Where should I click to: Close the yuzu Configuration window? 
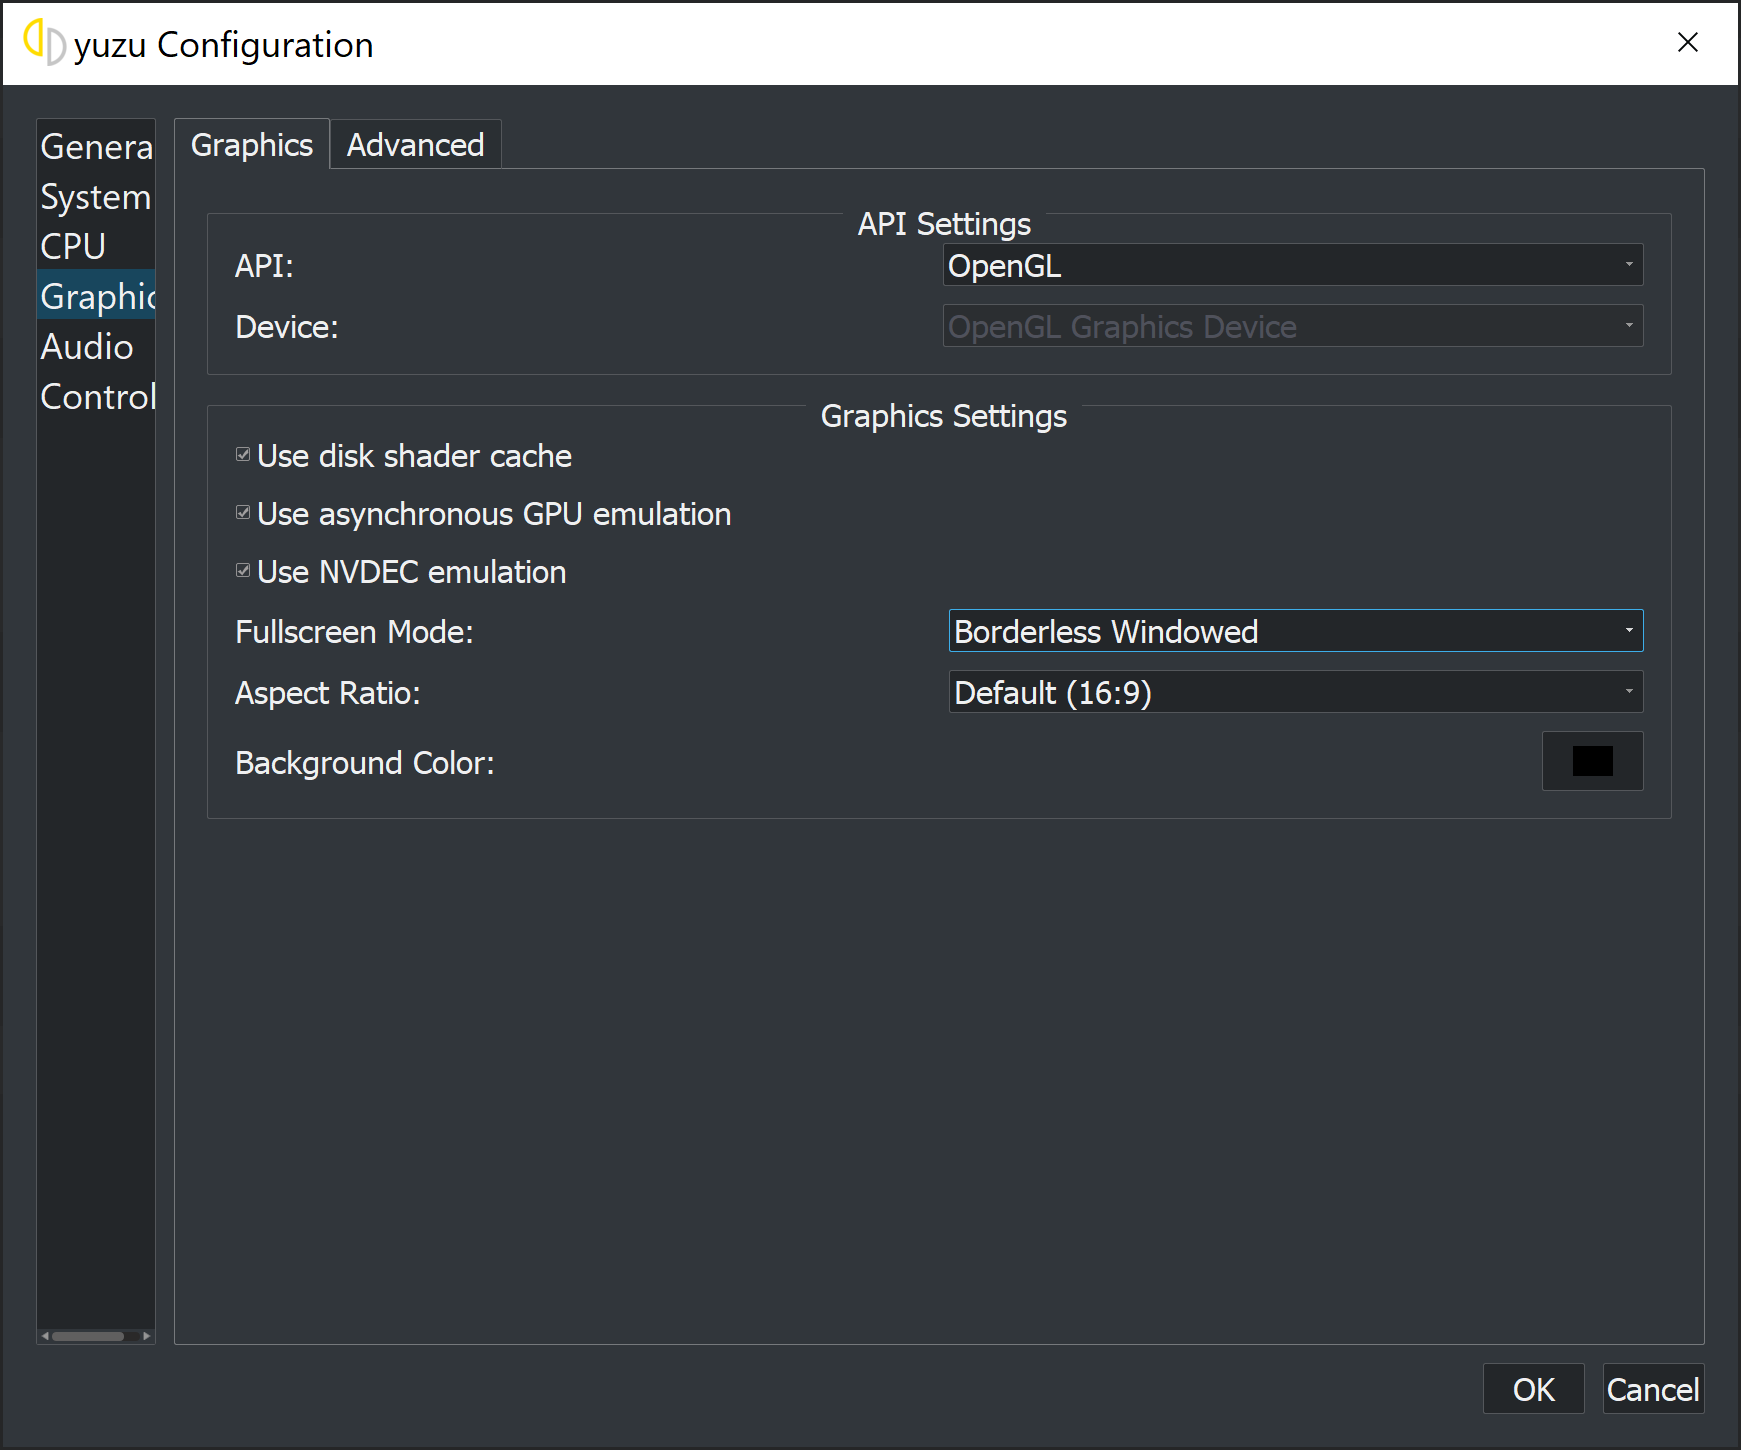tap(1688, 42)
